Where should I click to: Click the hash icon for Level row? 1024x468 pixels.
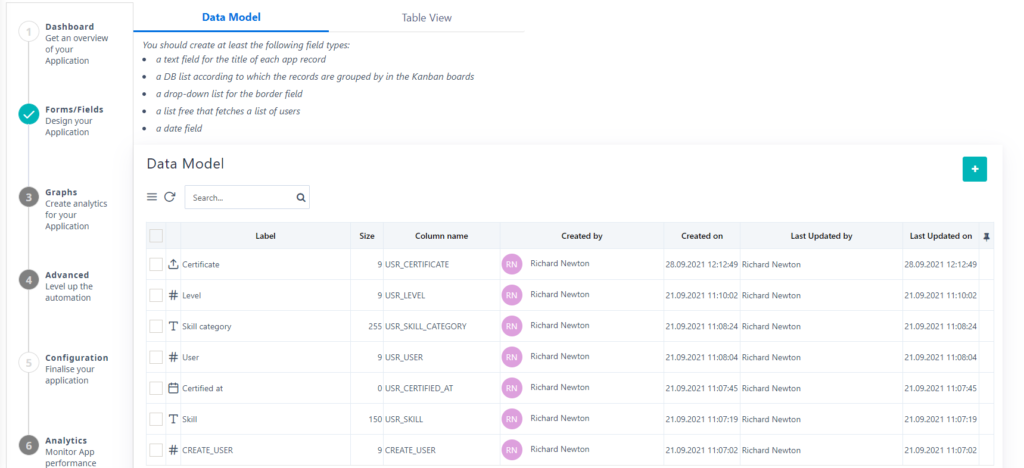[173, 295]
